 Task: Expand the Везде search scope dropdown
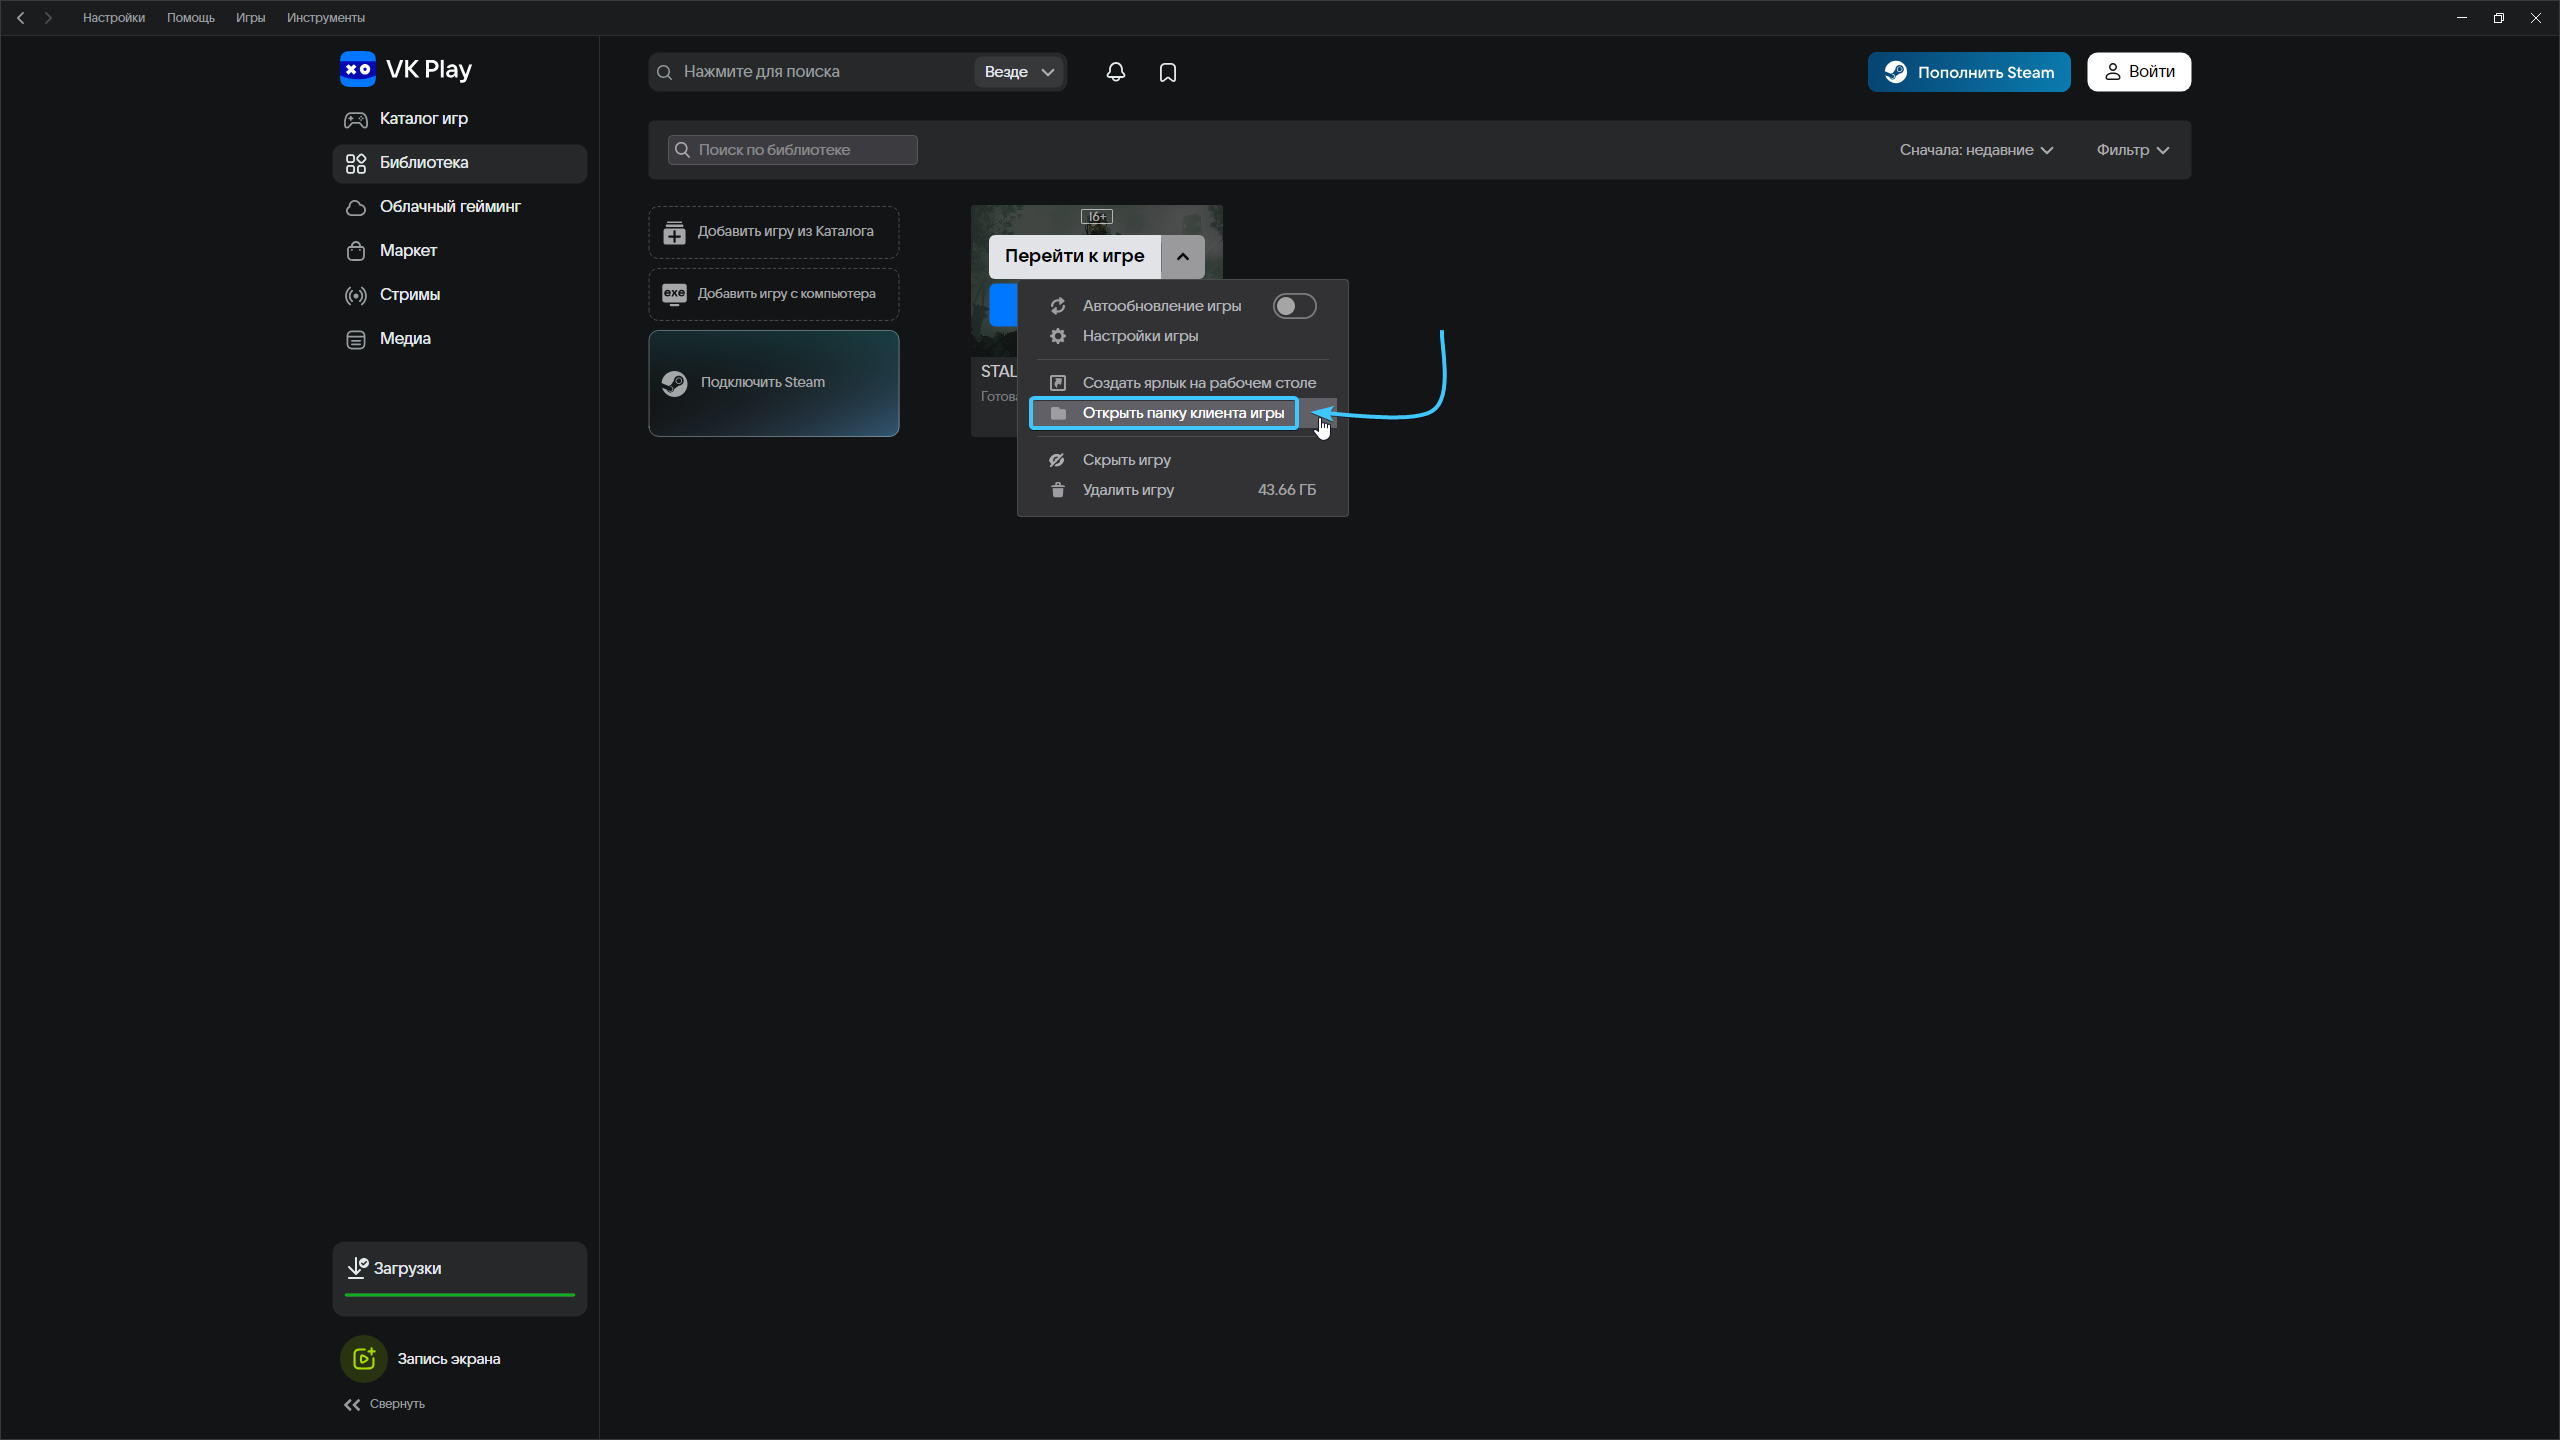1019,72
